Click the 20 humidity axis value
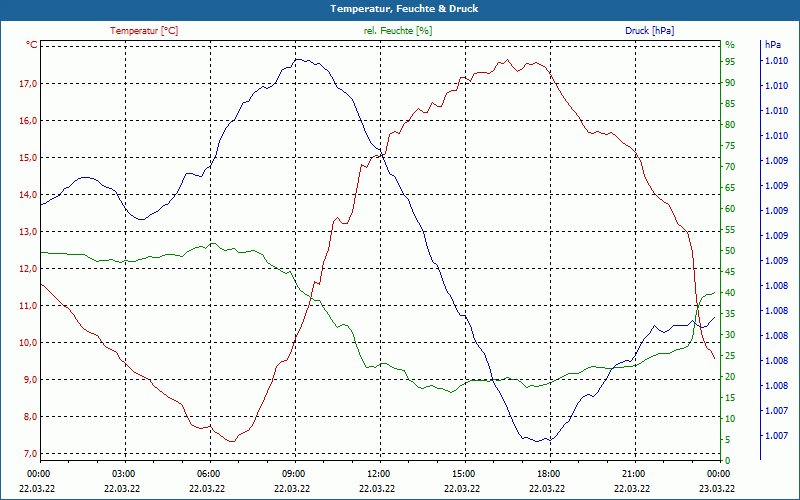The width and height of the screenshot is (800, 500). (x=730, y=377)
